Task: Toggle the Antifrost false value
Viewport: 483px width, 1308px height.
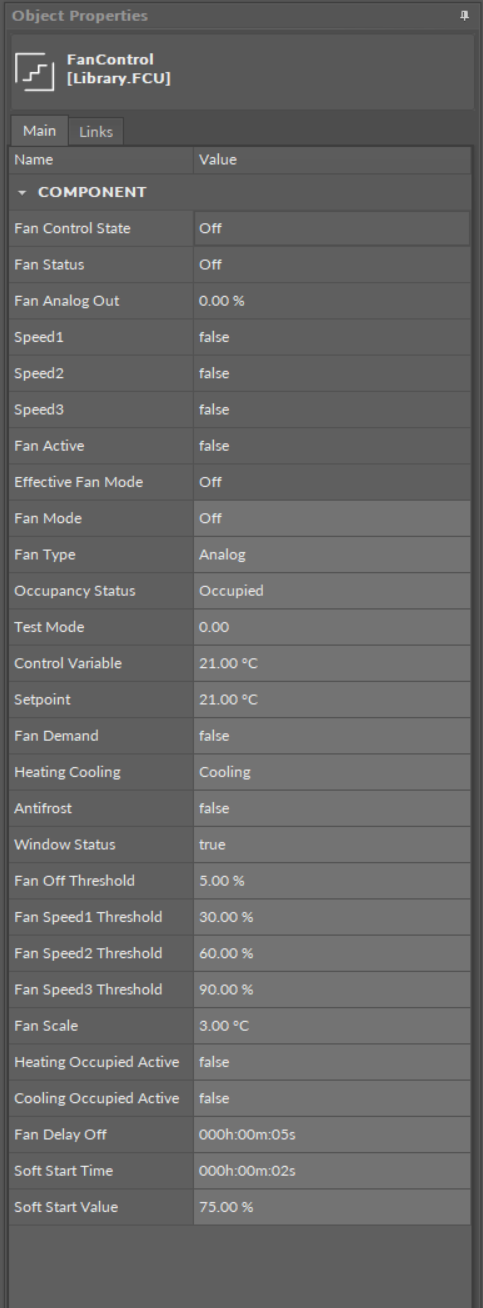Action: (332, 808)
